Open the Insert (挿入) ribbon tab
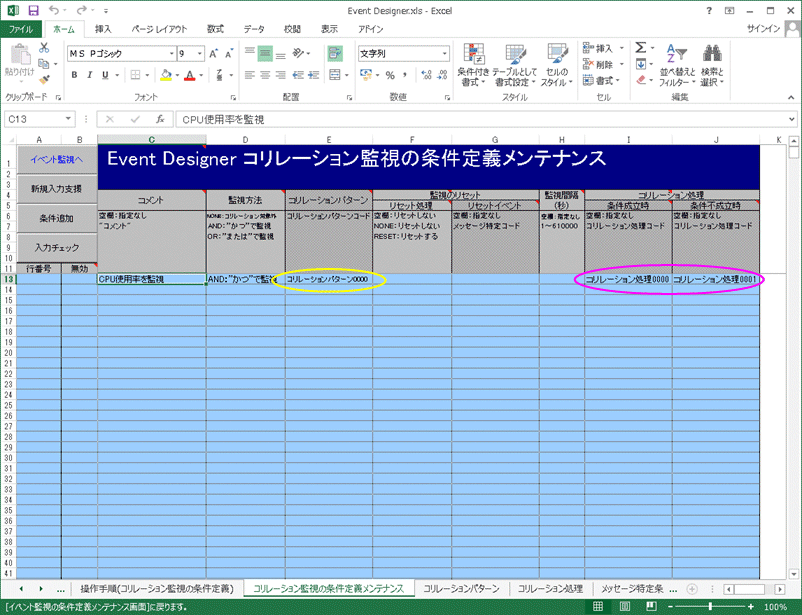 click(x=103, y=29)
